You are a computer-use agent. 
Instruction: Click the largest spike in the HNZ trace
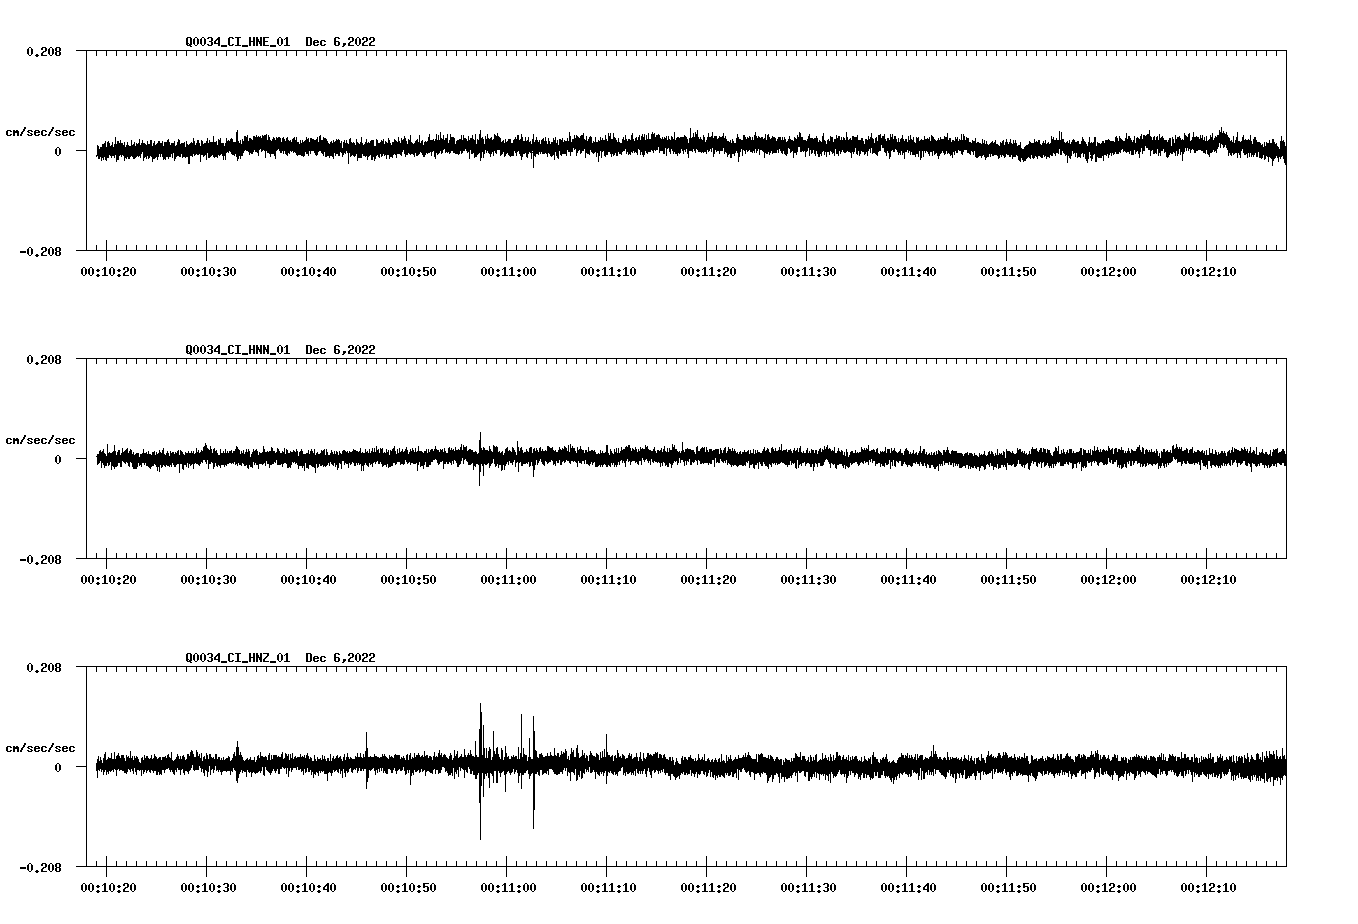[480, 771]
